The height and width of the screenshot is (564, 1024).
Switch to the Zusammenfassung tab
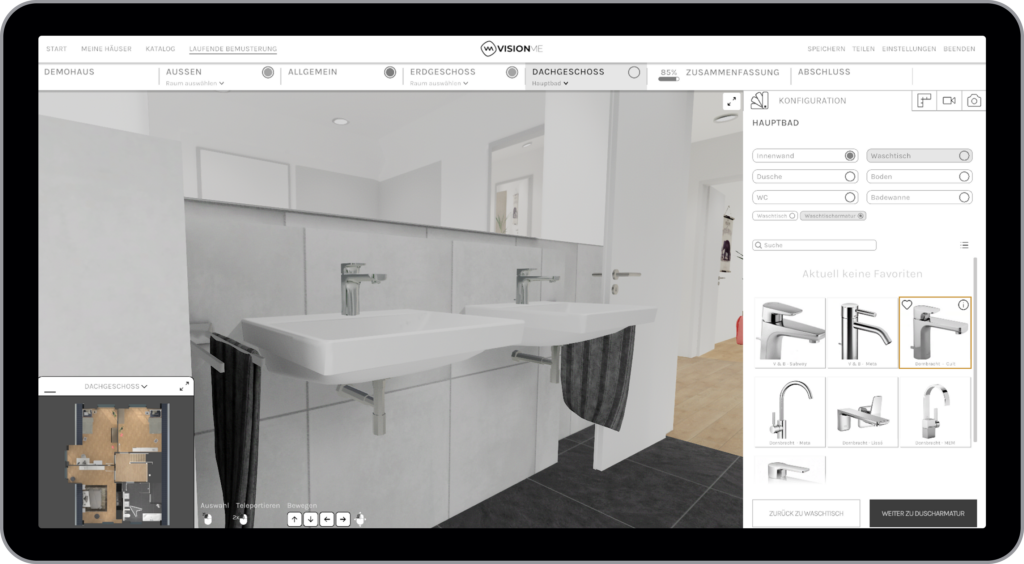734,73
